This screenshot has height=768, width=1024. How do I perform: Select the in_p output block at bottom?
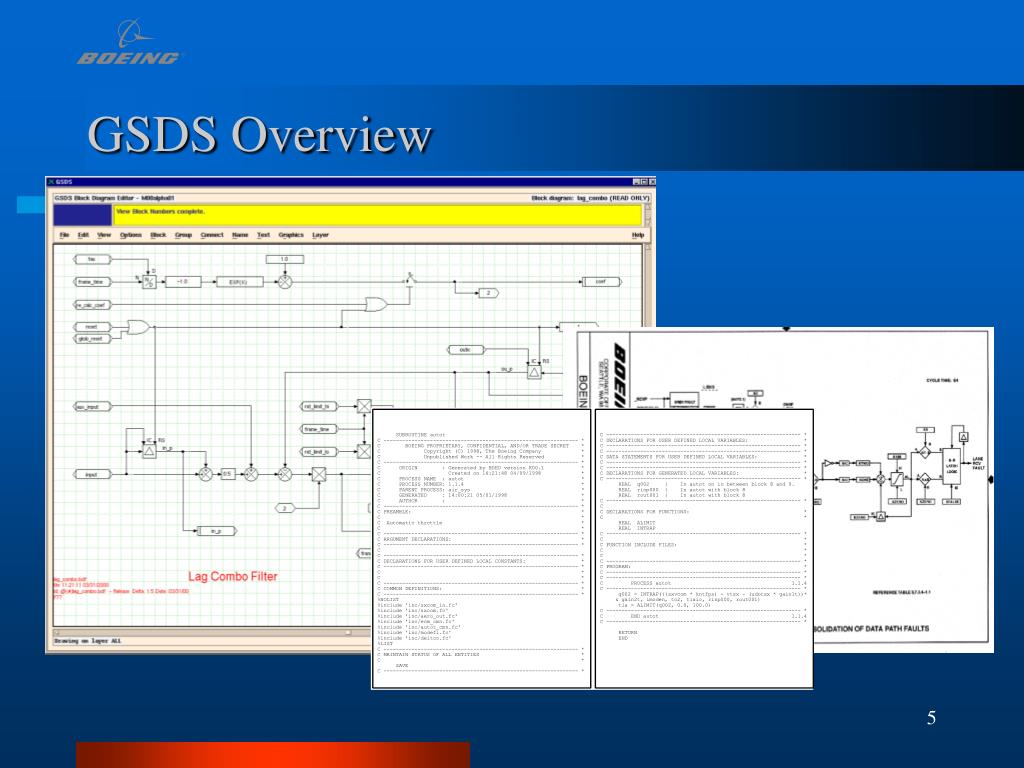[216, 531]
